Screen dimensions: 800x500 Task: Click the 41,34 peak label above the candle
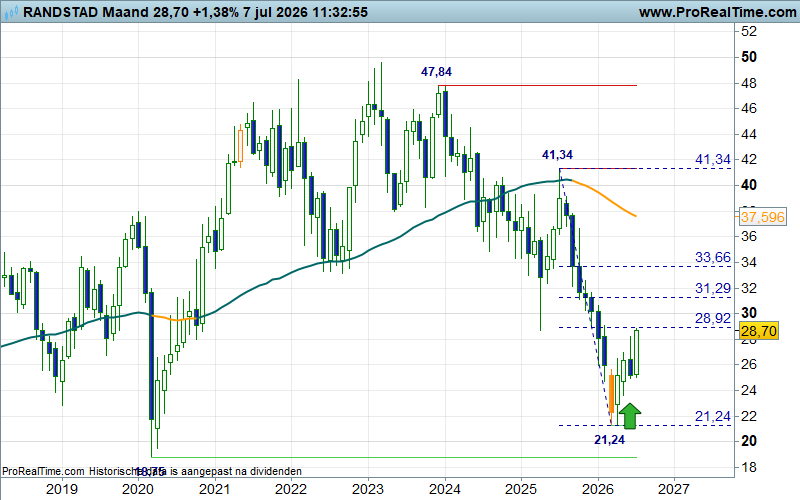557,155
